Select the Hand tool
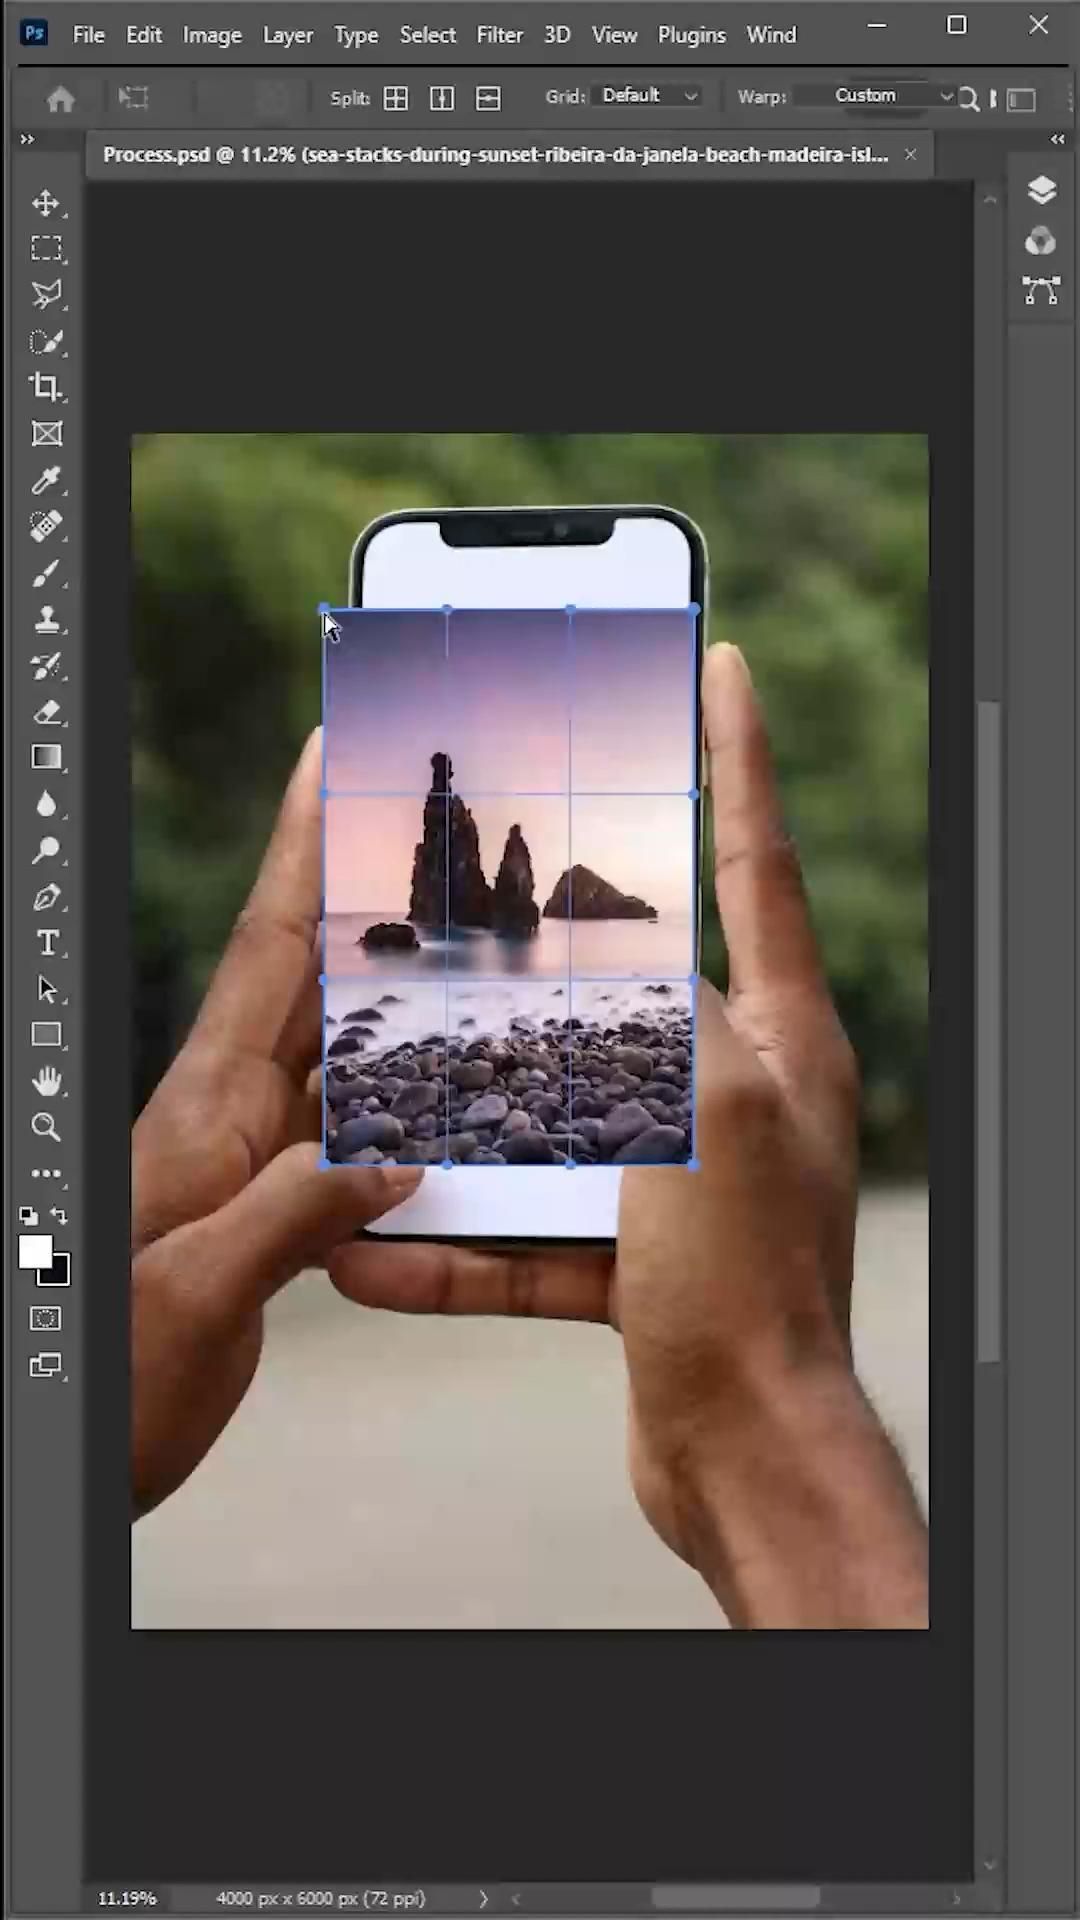This screenshot has height=1920, width=1080. (46, 1081)
